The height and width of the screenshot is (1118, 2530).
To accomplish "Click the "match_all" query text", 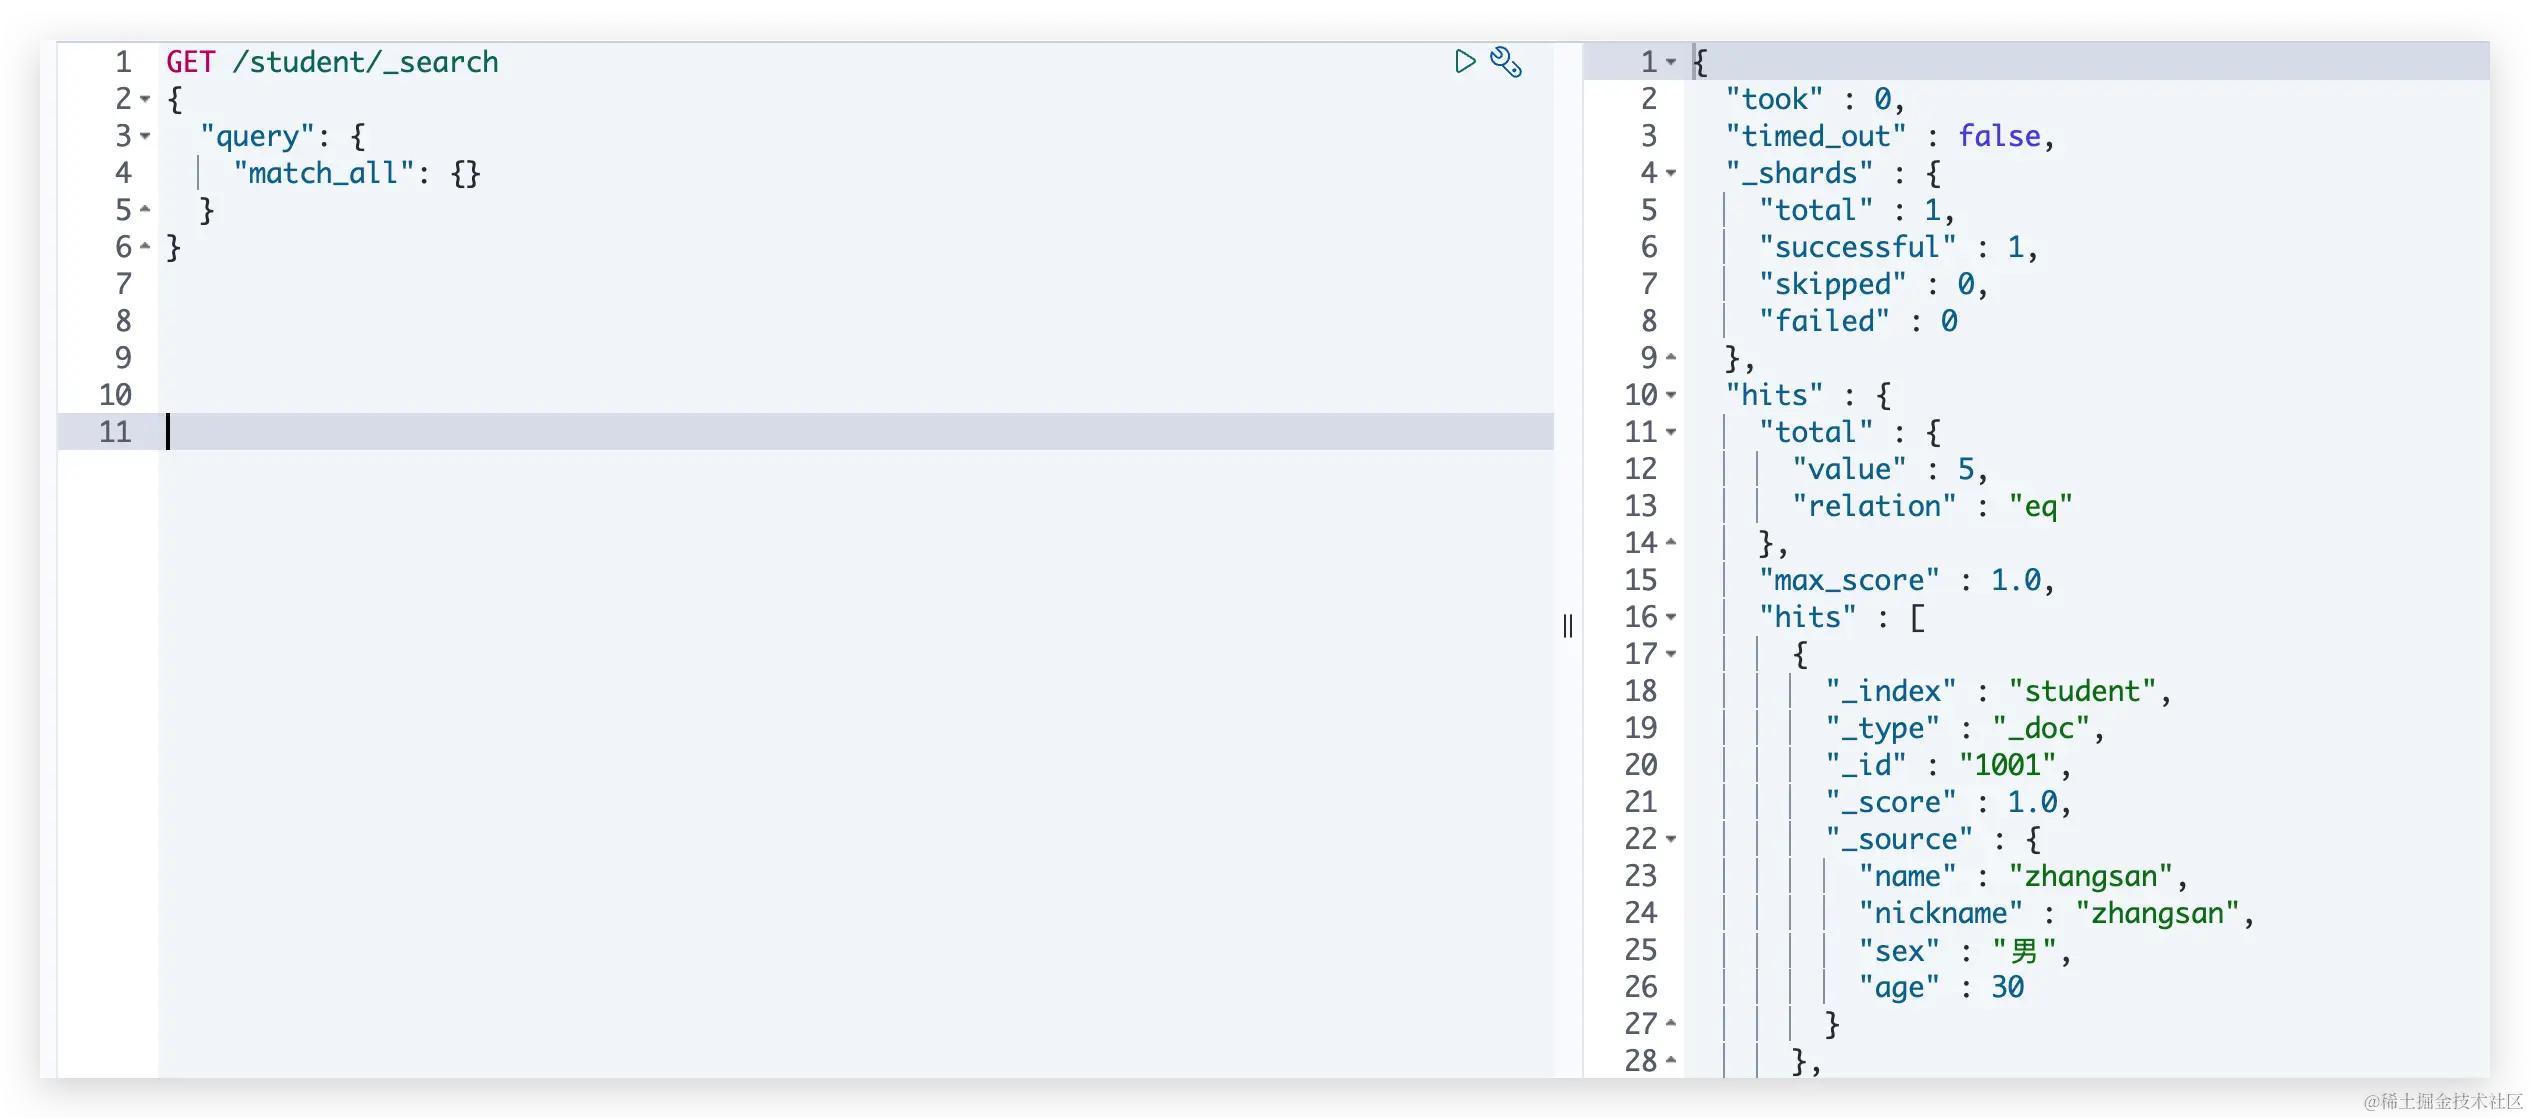I will click(x=323, y=173).
